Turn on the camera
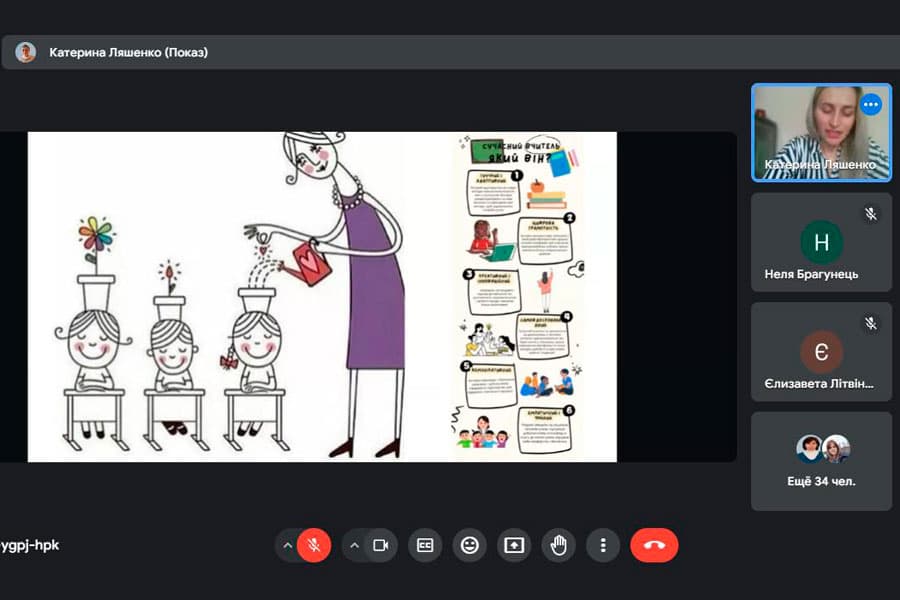This screenshot has width=900, height=600. [x=381, y=545]
